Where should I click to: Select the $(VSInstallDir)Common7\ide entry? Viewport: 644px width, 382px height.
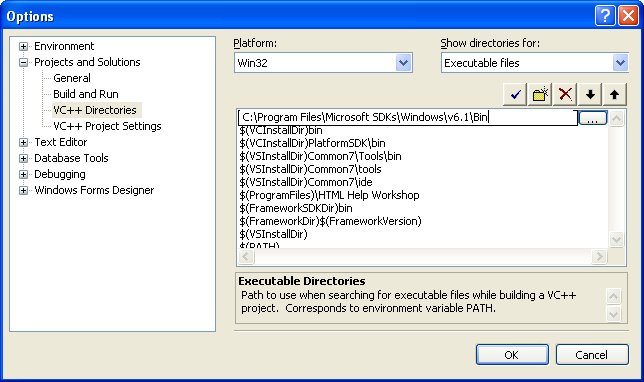pyautogui.click(x=306, y=182)
